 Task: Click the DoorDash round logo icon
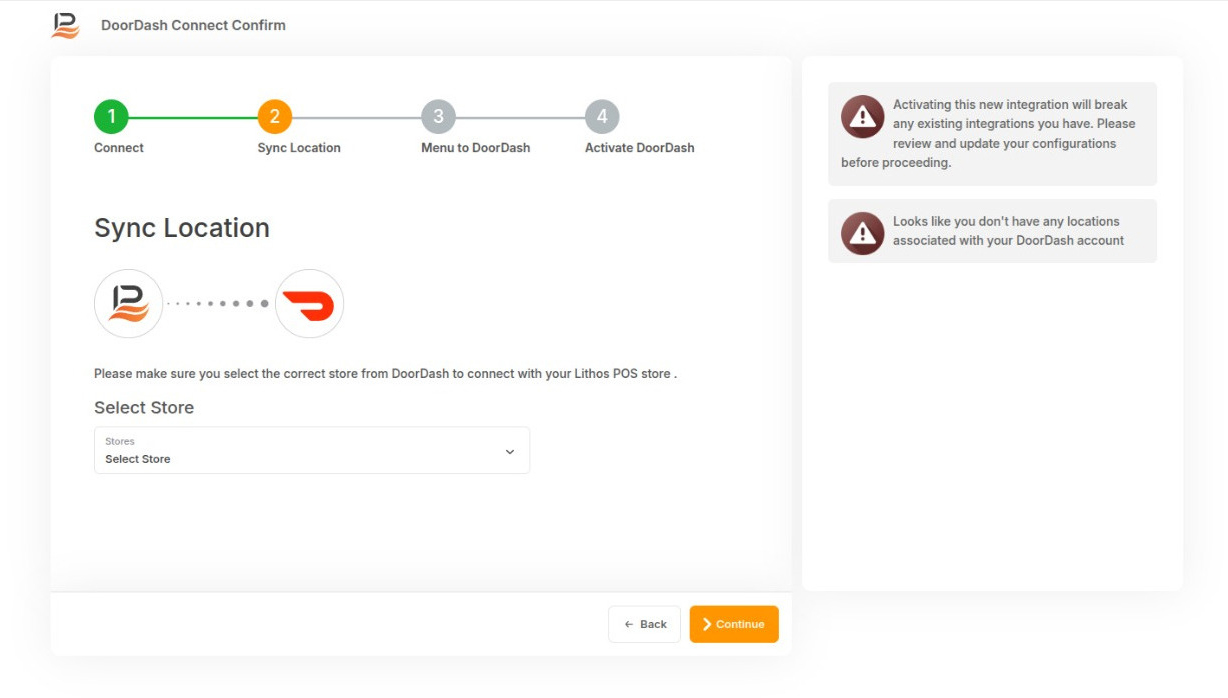309,303
